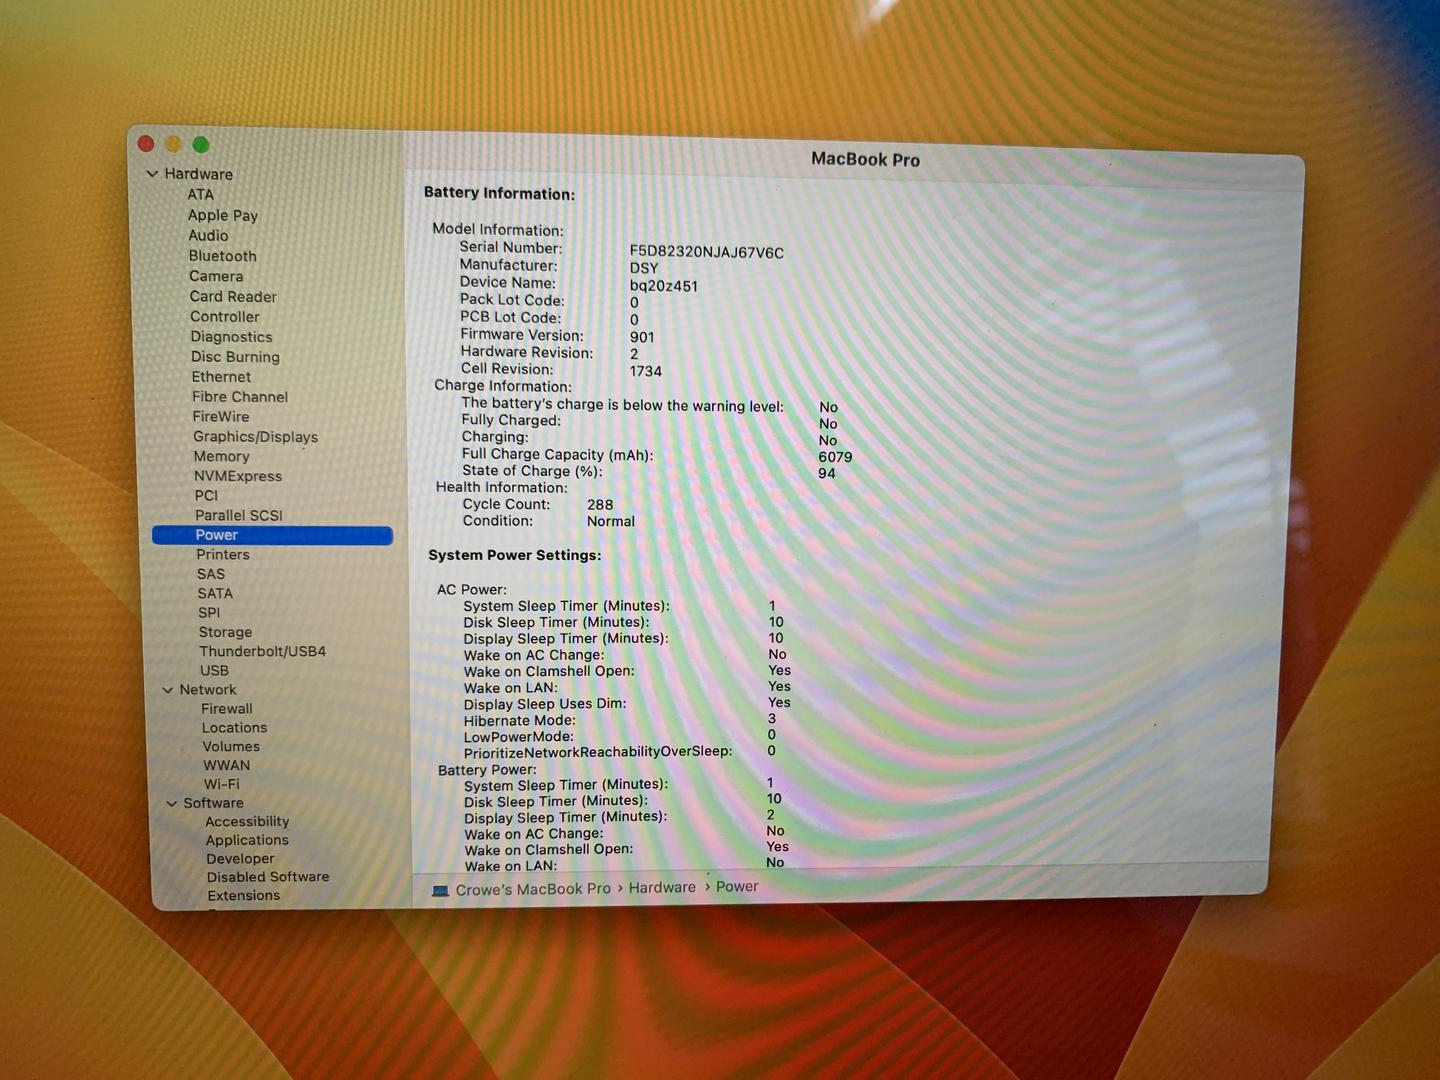Click Hardware in the path bar
Viewport: 1440px width, 1080px height.
(x=662, y=888)
